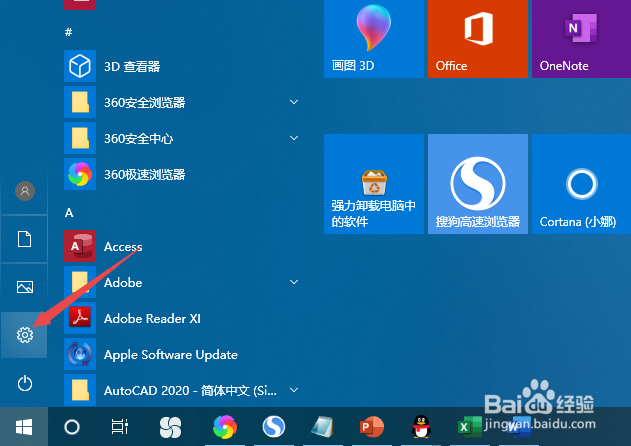Open the Office tile
This screenshot has height=446, width=631.
point(478,39)
